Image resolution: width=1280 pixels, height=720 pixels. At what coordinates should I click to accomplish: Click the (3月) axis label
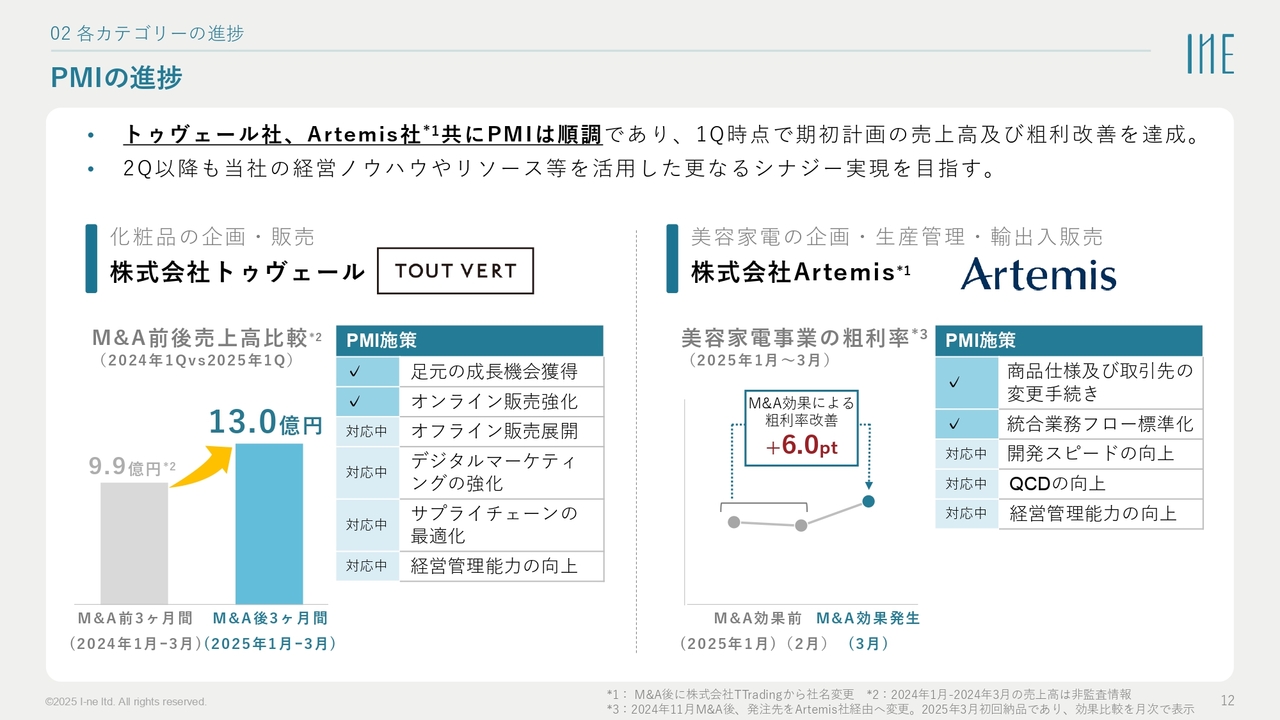868,644
